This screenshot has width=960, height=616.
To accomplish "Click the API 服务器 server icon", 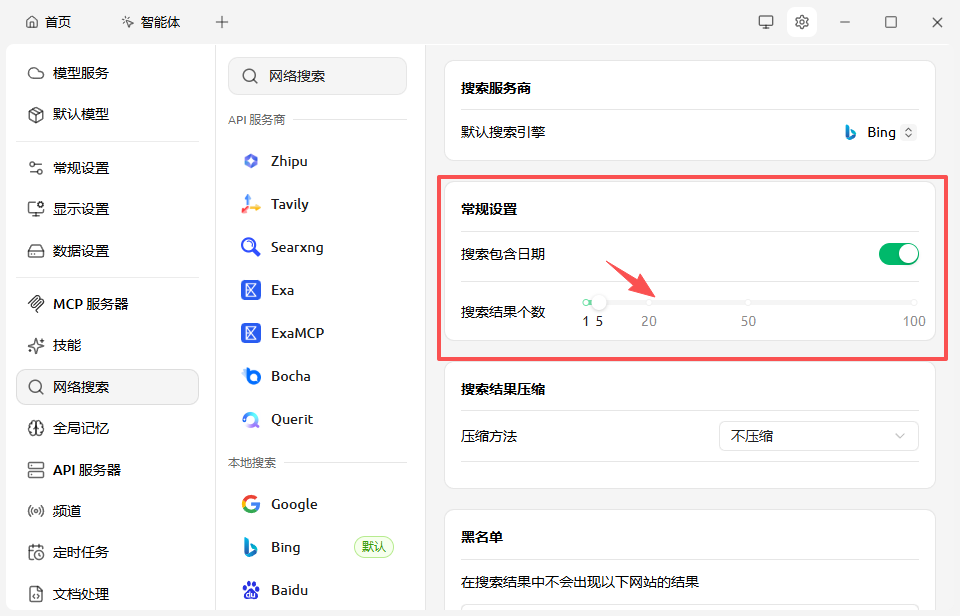I will click(36, 470).
